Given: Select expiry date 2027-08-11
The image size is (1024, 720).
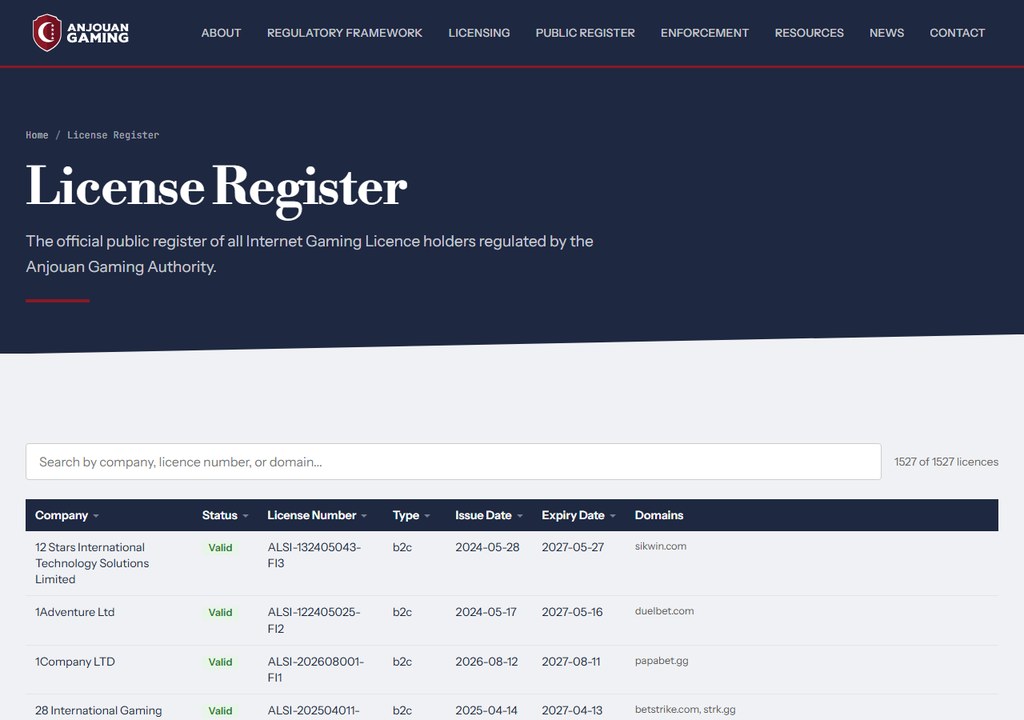Looking at the screenshot, I should 571,662.
